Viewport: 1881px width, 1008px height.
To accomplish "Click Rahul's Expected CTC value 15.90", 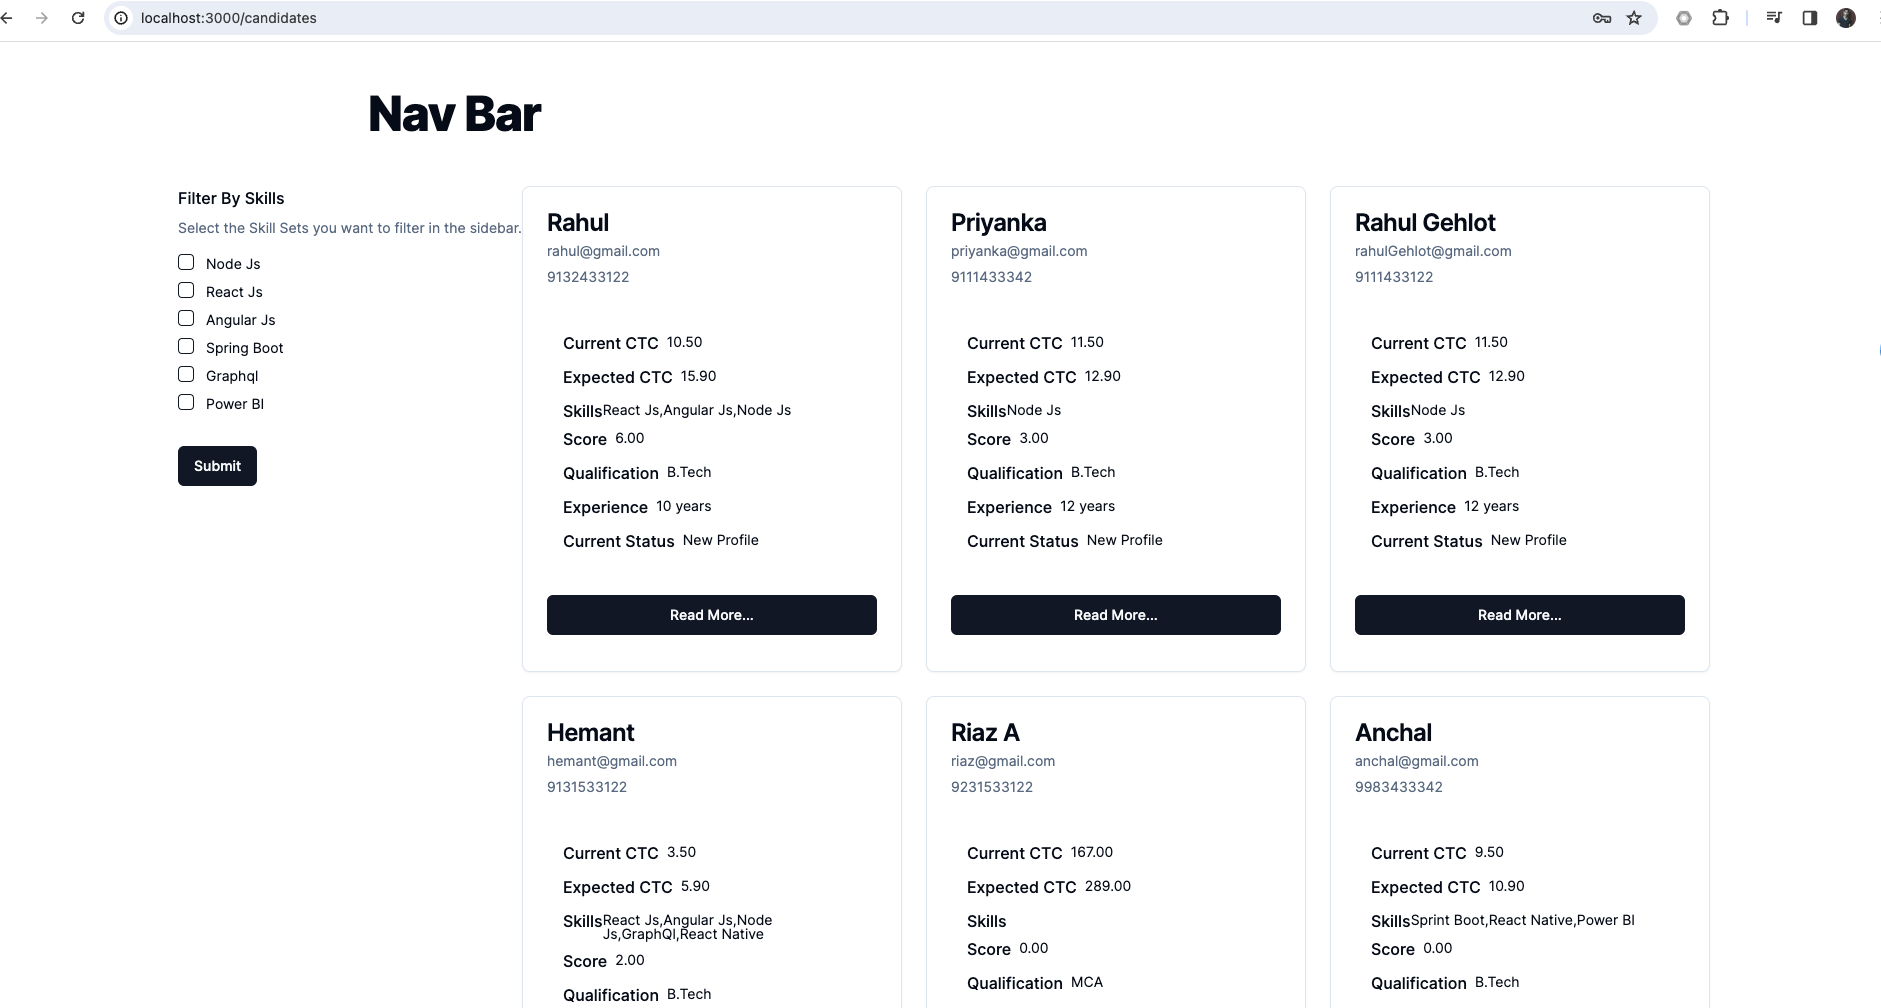I will (x=698, y=376).
